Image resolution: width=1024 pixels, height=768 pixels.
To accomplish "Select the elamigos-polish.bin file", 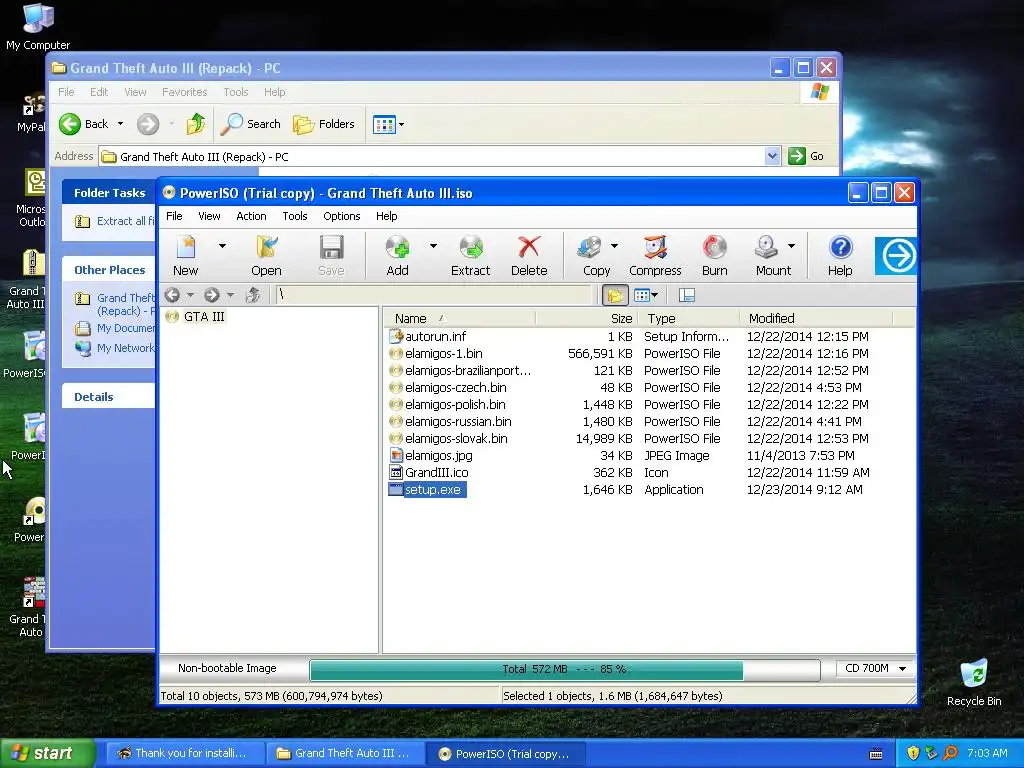I will click(x=455, y=404).
